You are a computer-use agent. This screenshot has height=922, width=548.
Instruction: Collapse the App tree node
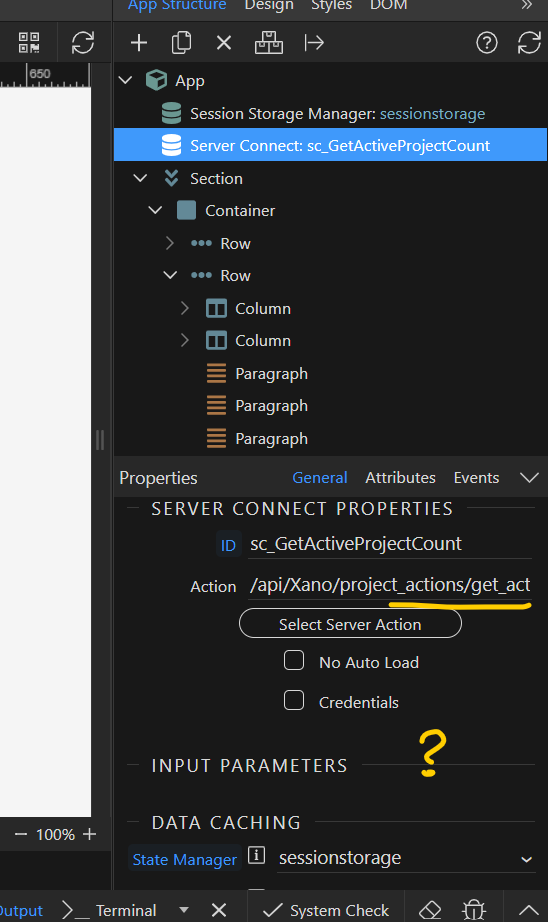coord(125,80)
